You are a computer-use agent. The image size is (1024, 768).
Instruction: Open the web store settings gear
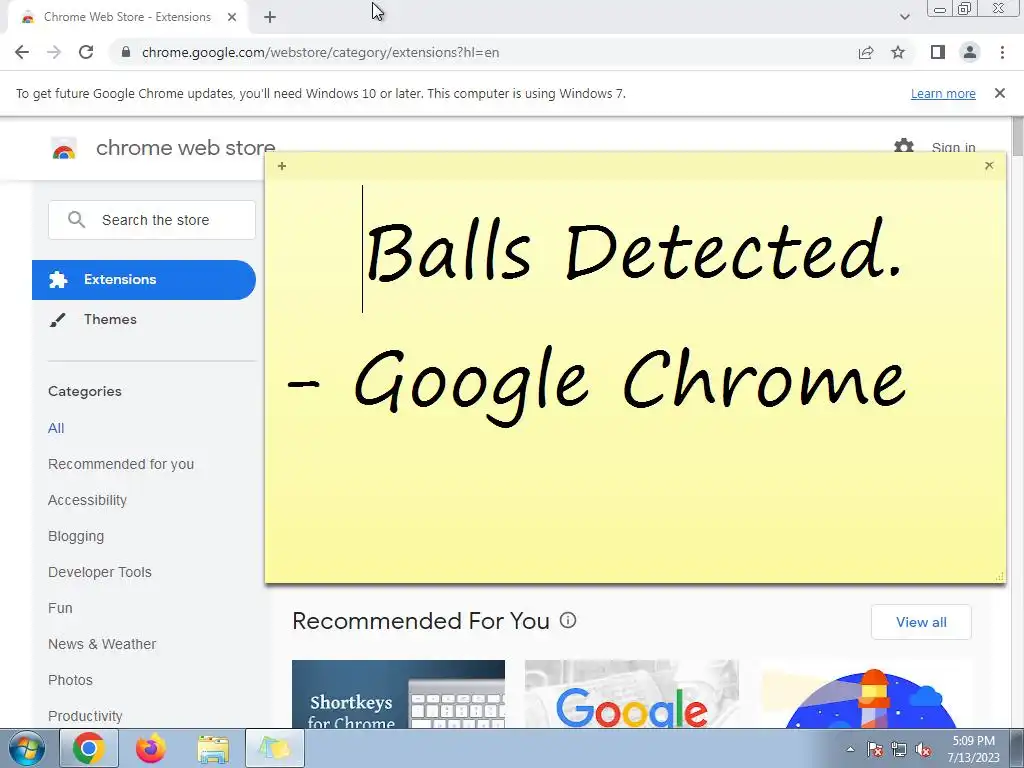click(904, 146)
